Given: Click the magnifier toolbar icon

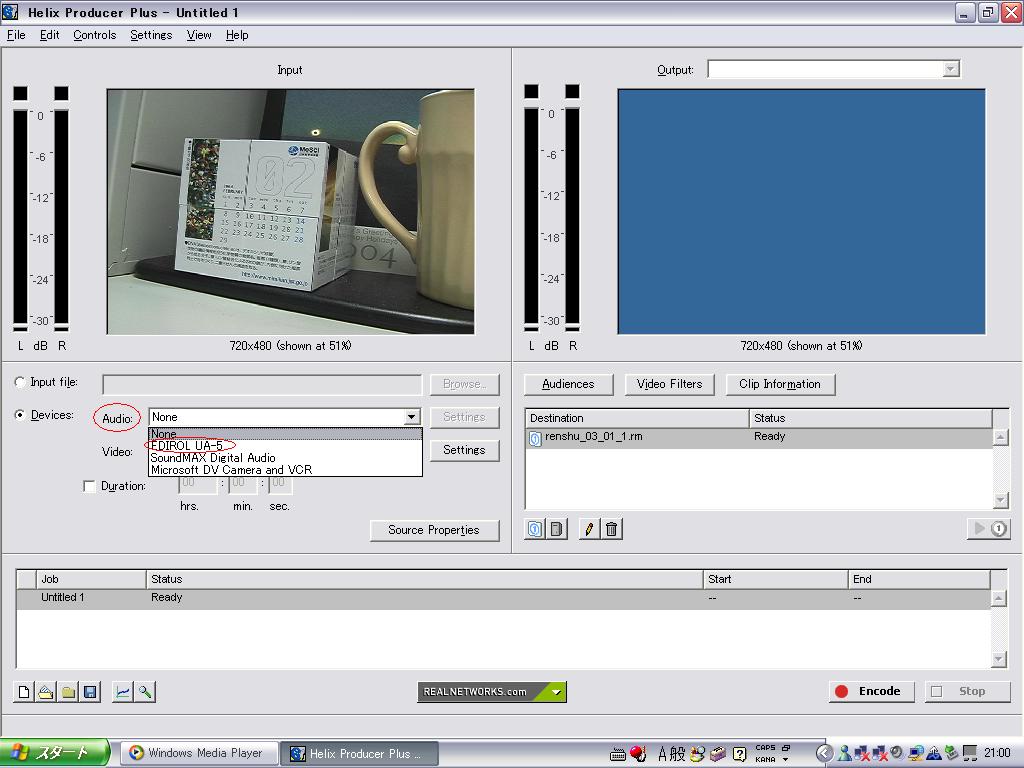Looking at the screenshot, I should point(144,692).
